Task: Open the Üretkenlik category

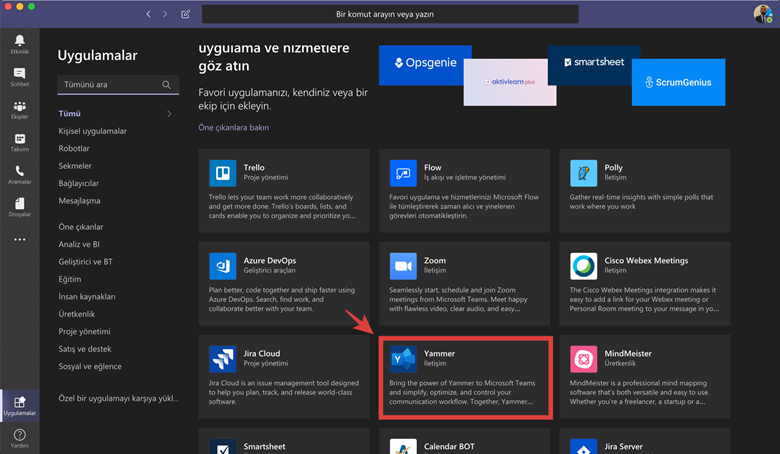Action: (76, 314)
